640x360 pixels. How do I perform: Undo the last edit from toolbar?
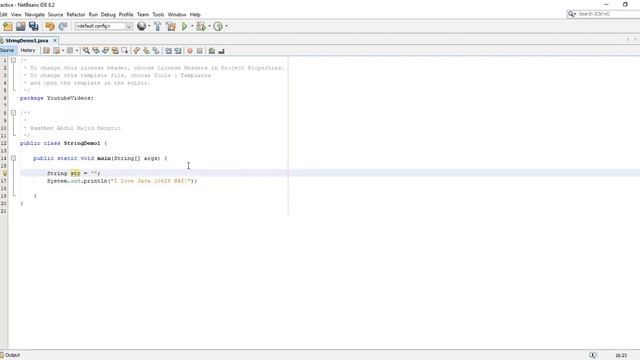[50, 27]
